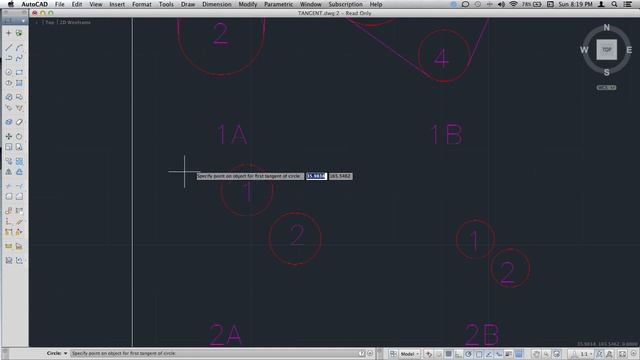Click E on the ViewCube compass
The height and width of the screenshot is (360, 640).
pyautogui.click(x=629, y=50)
